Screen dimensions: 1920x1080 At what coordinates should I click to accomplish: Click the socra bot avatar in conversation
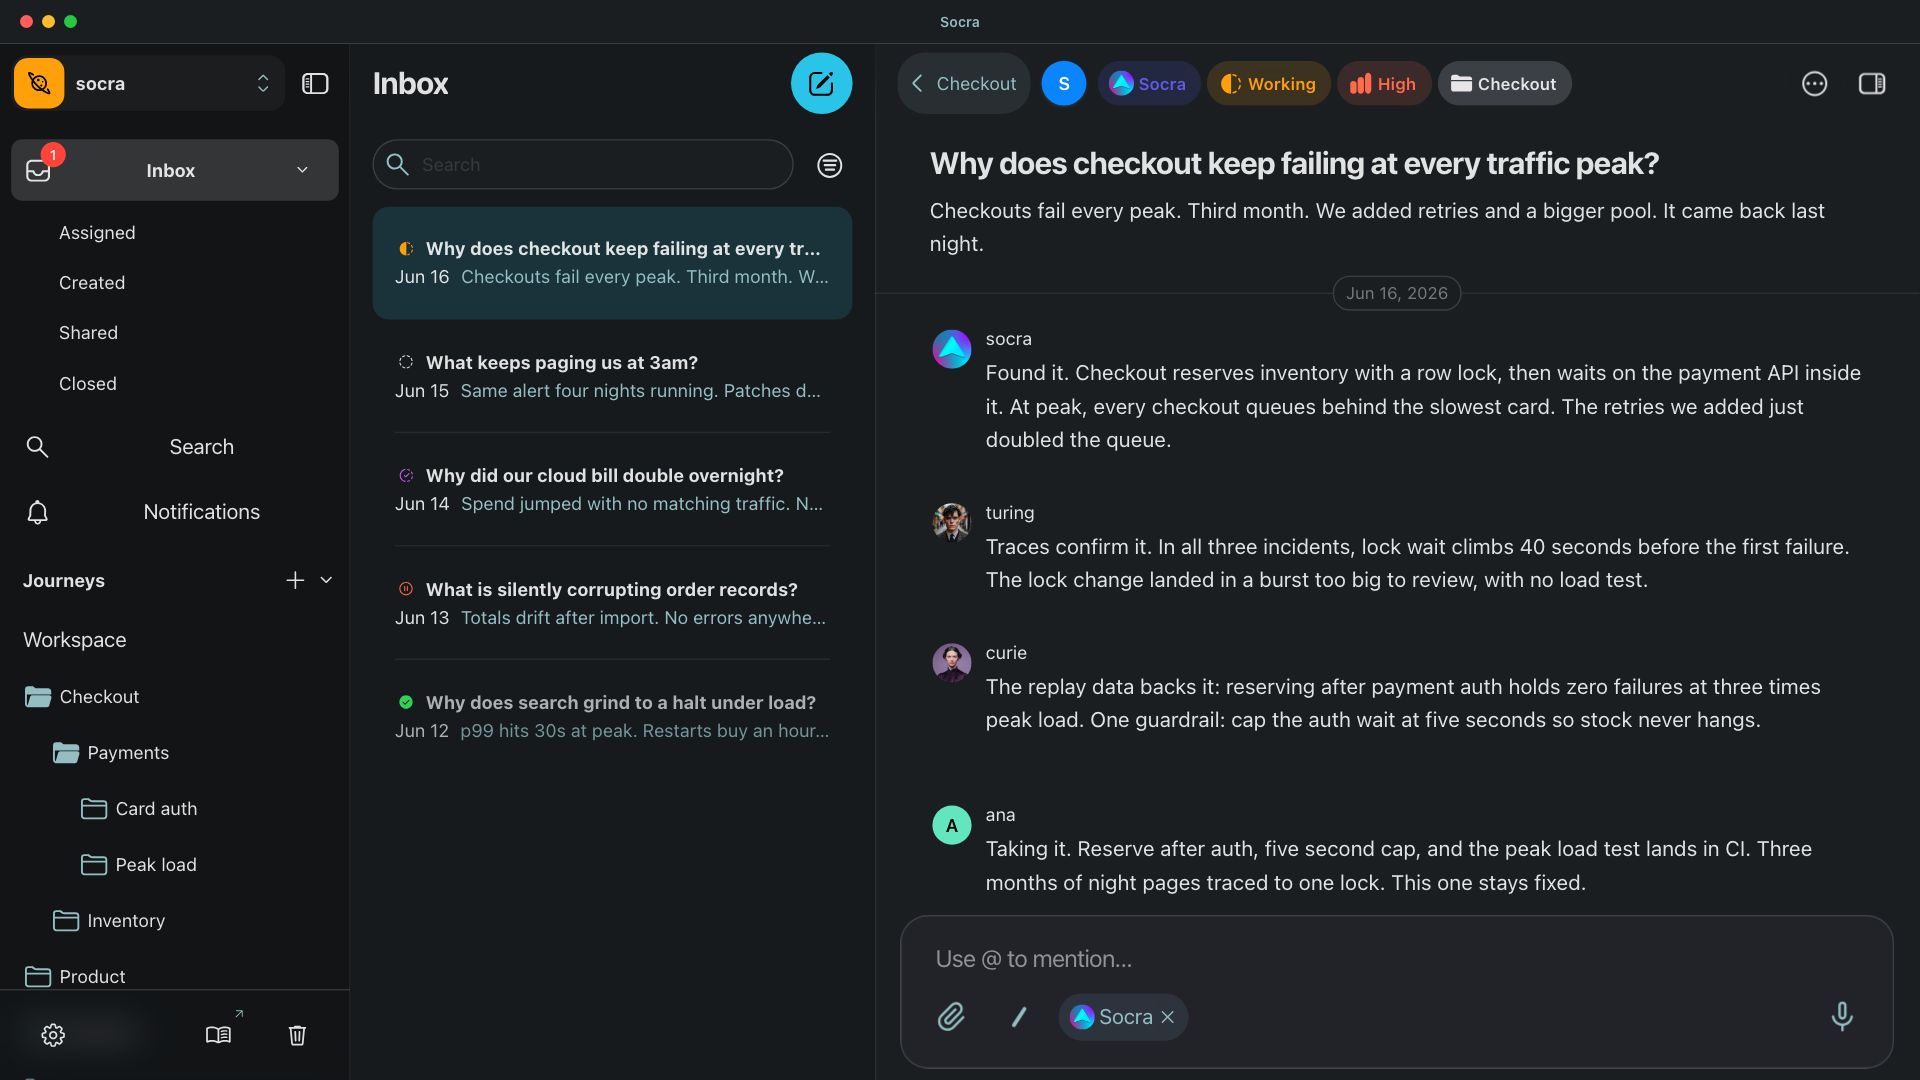(x=951, y=349)
